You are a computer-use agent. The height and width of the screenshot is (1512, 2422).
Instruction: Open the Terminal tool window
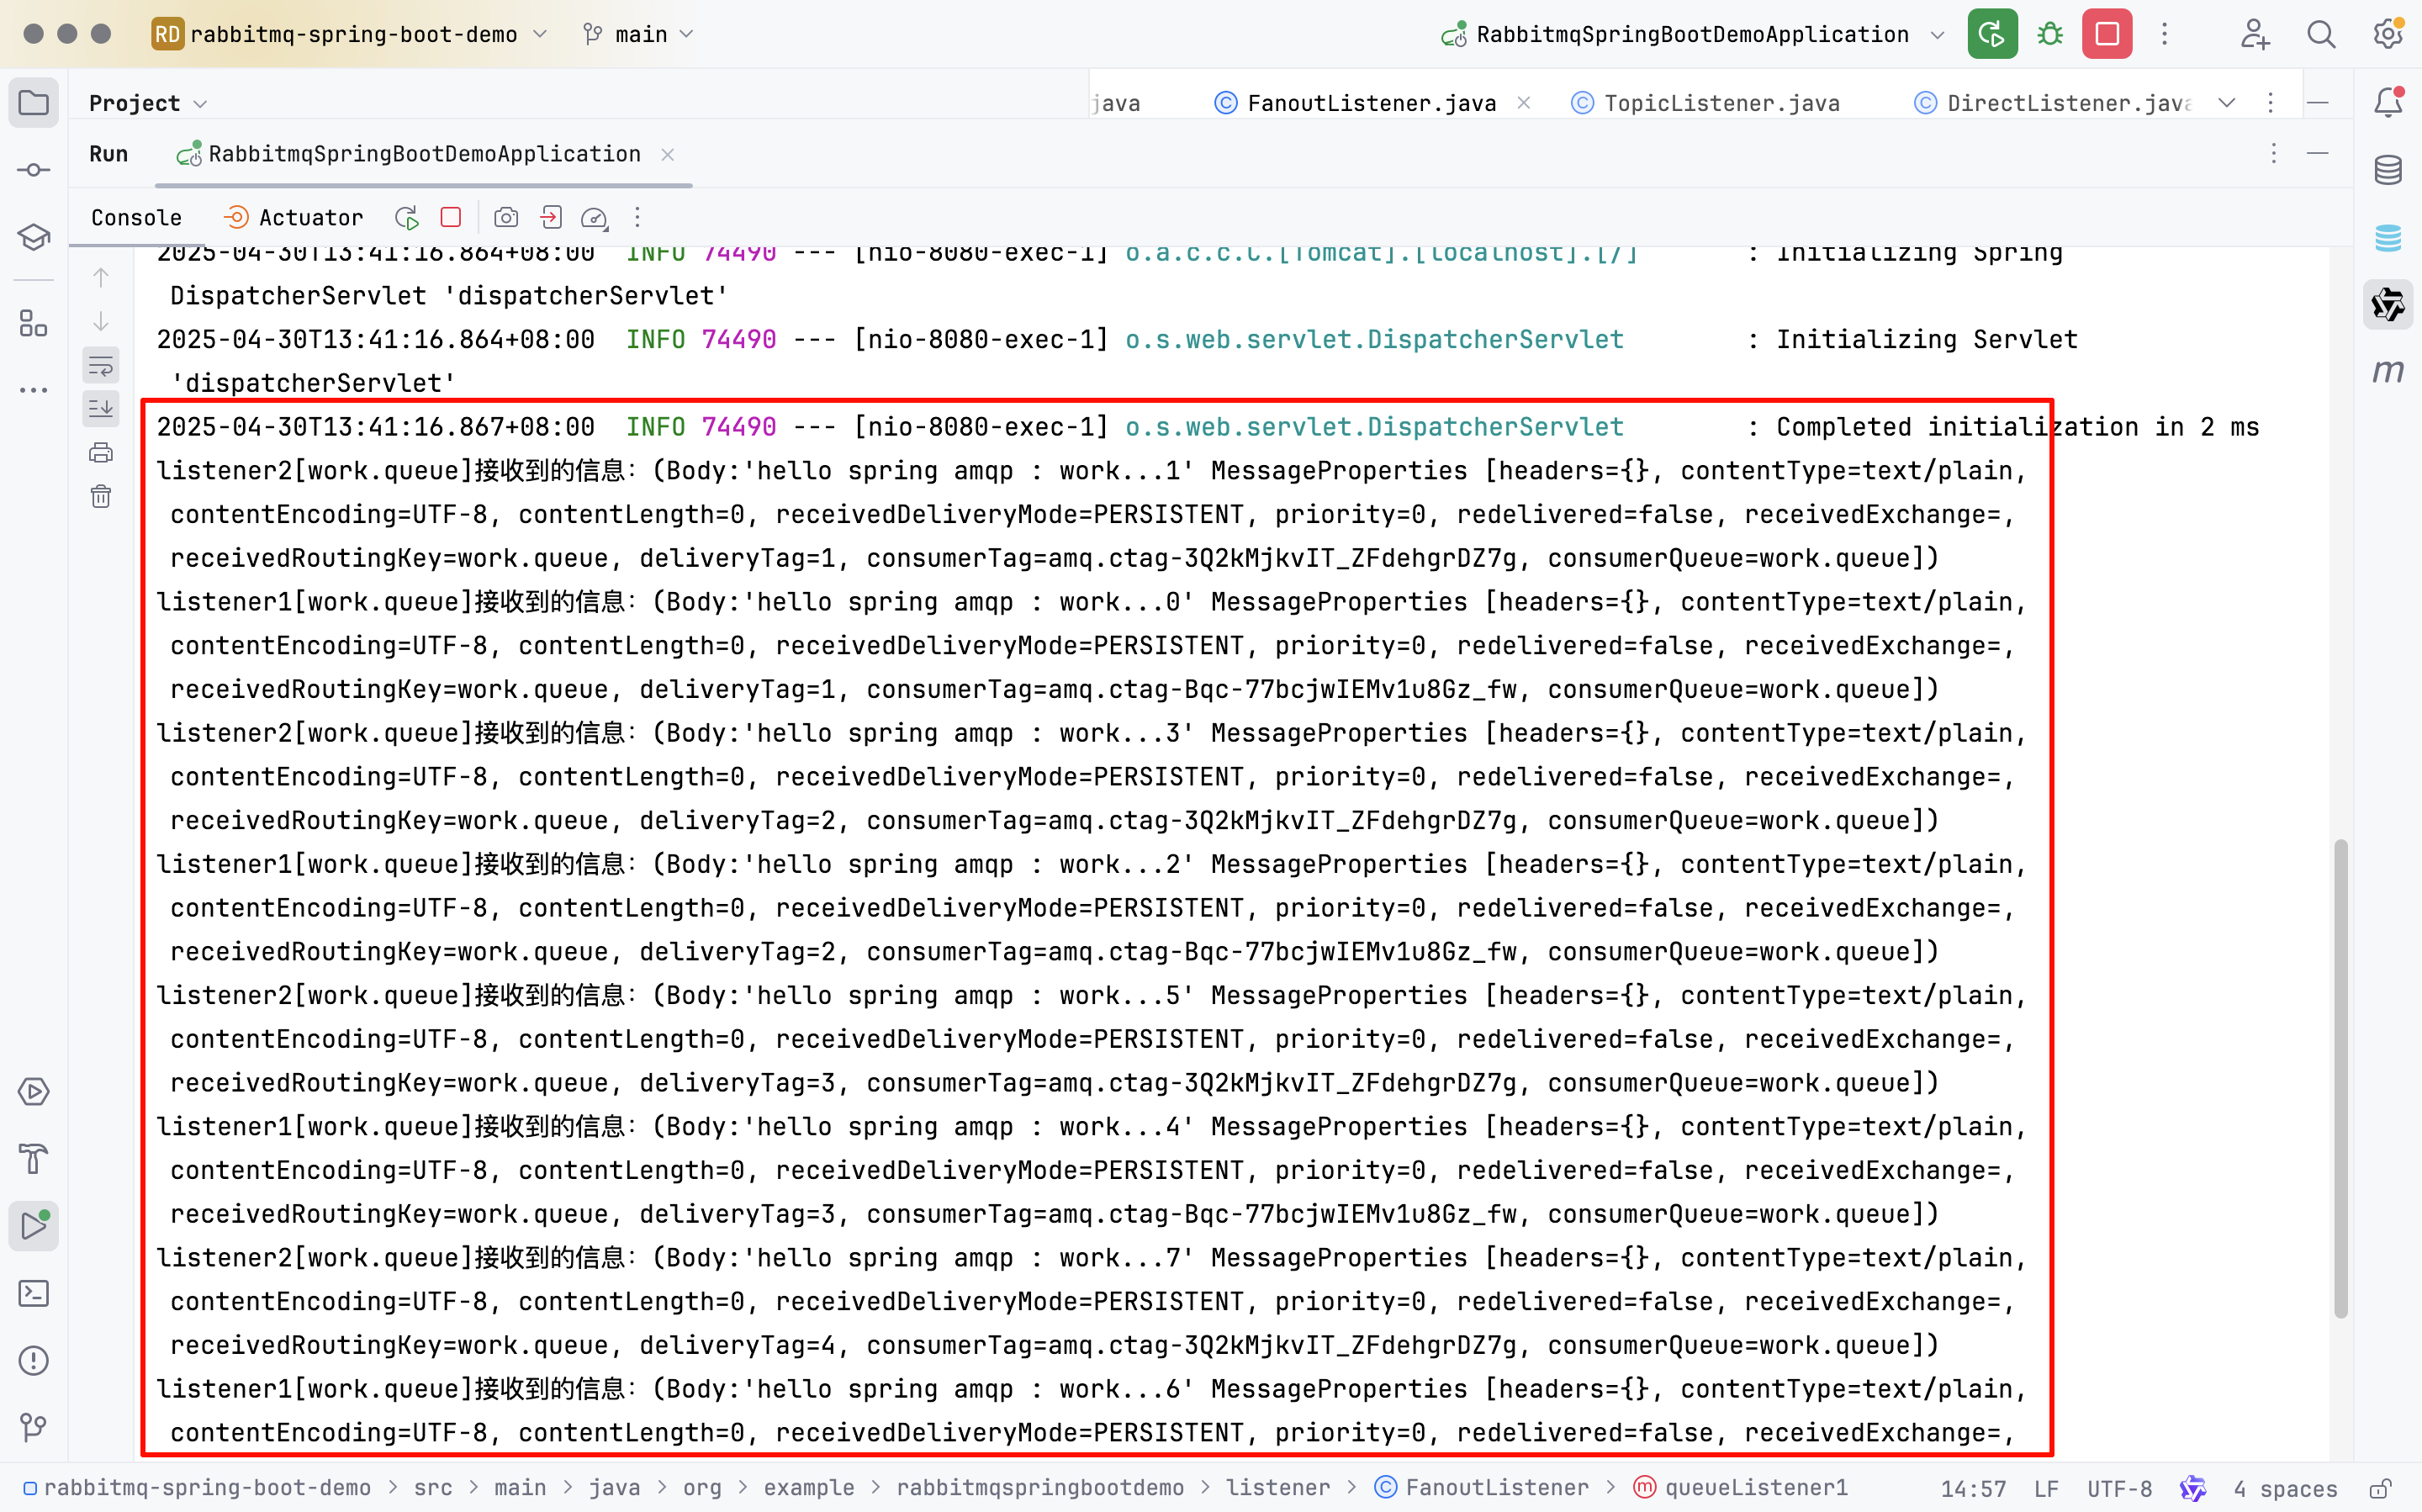coord(34,1293)
